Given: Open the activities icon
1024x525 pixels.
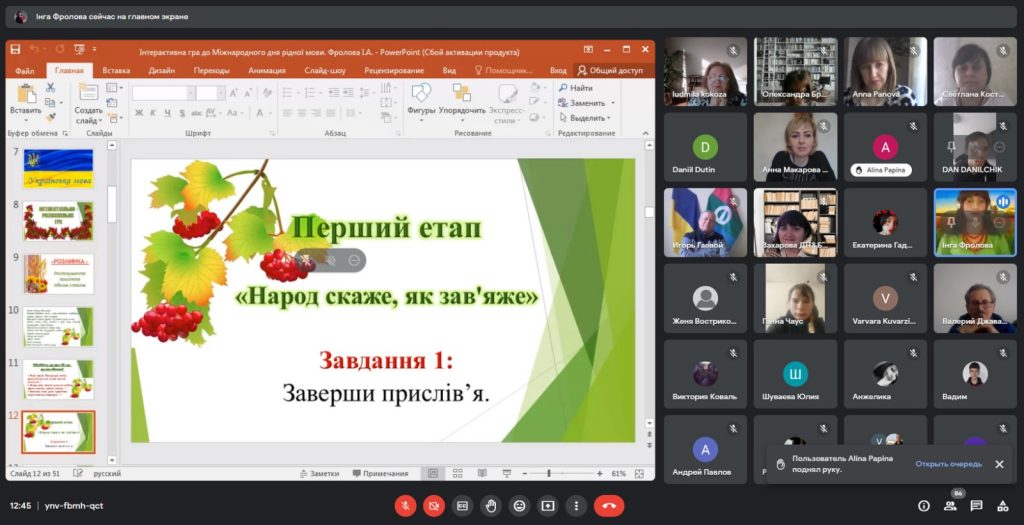Looking at the screenshot, I should pyautogui.click(x=1003, y=506).
